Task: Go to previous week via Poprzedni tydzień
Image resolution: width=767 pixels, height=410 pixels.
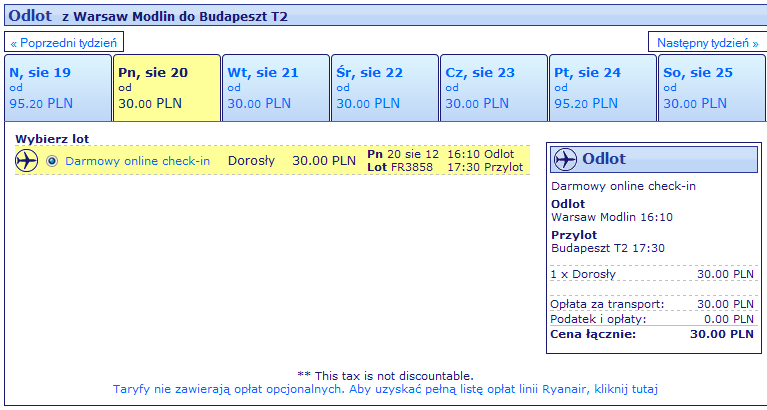Action: coord(65,43)
